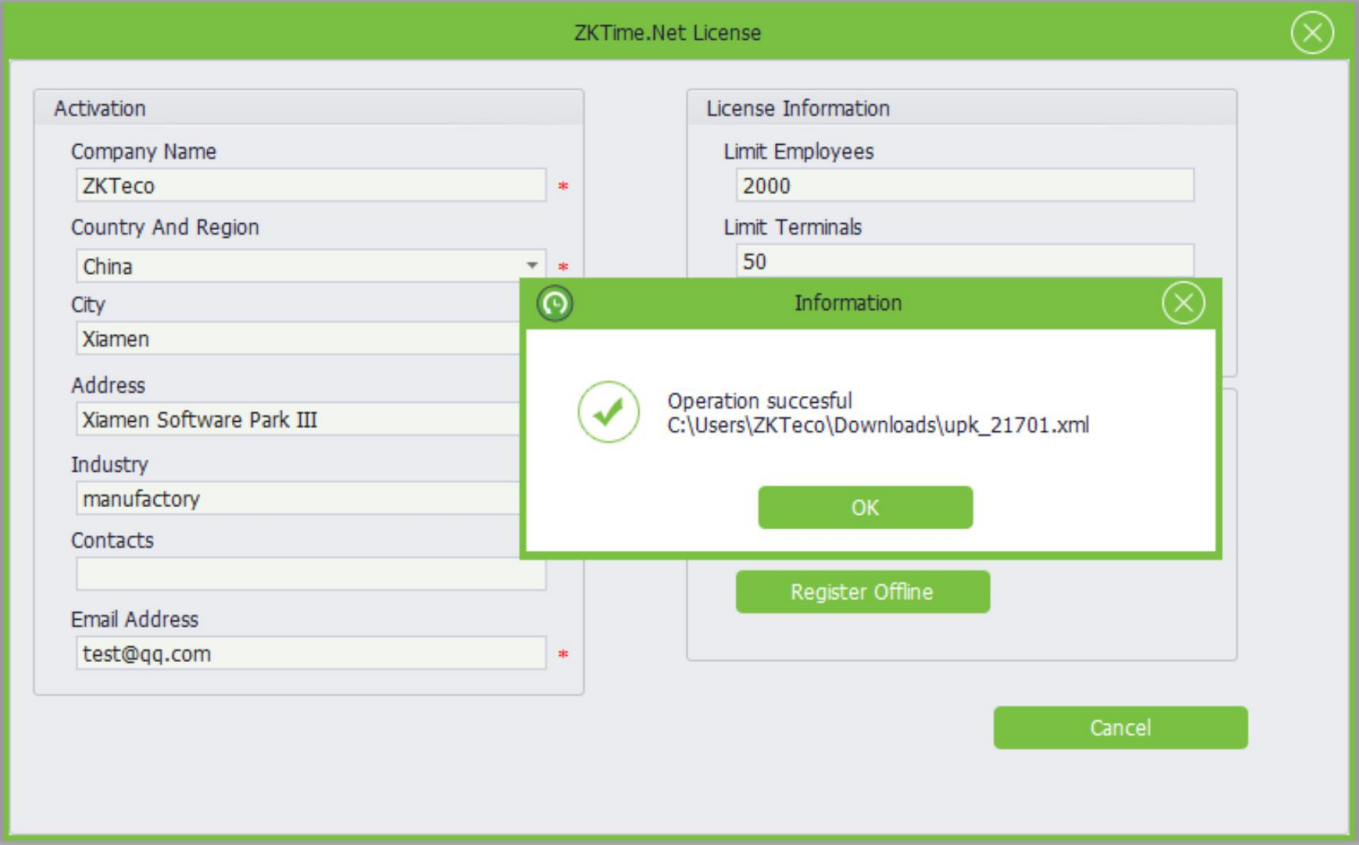Image resolution: width=1359 pixels, height=845 pixels.
Task: Click into the Industry field showing manufactory
Action: point(296,498)
